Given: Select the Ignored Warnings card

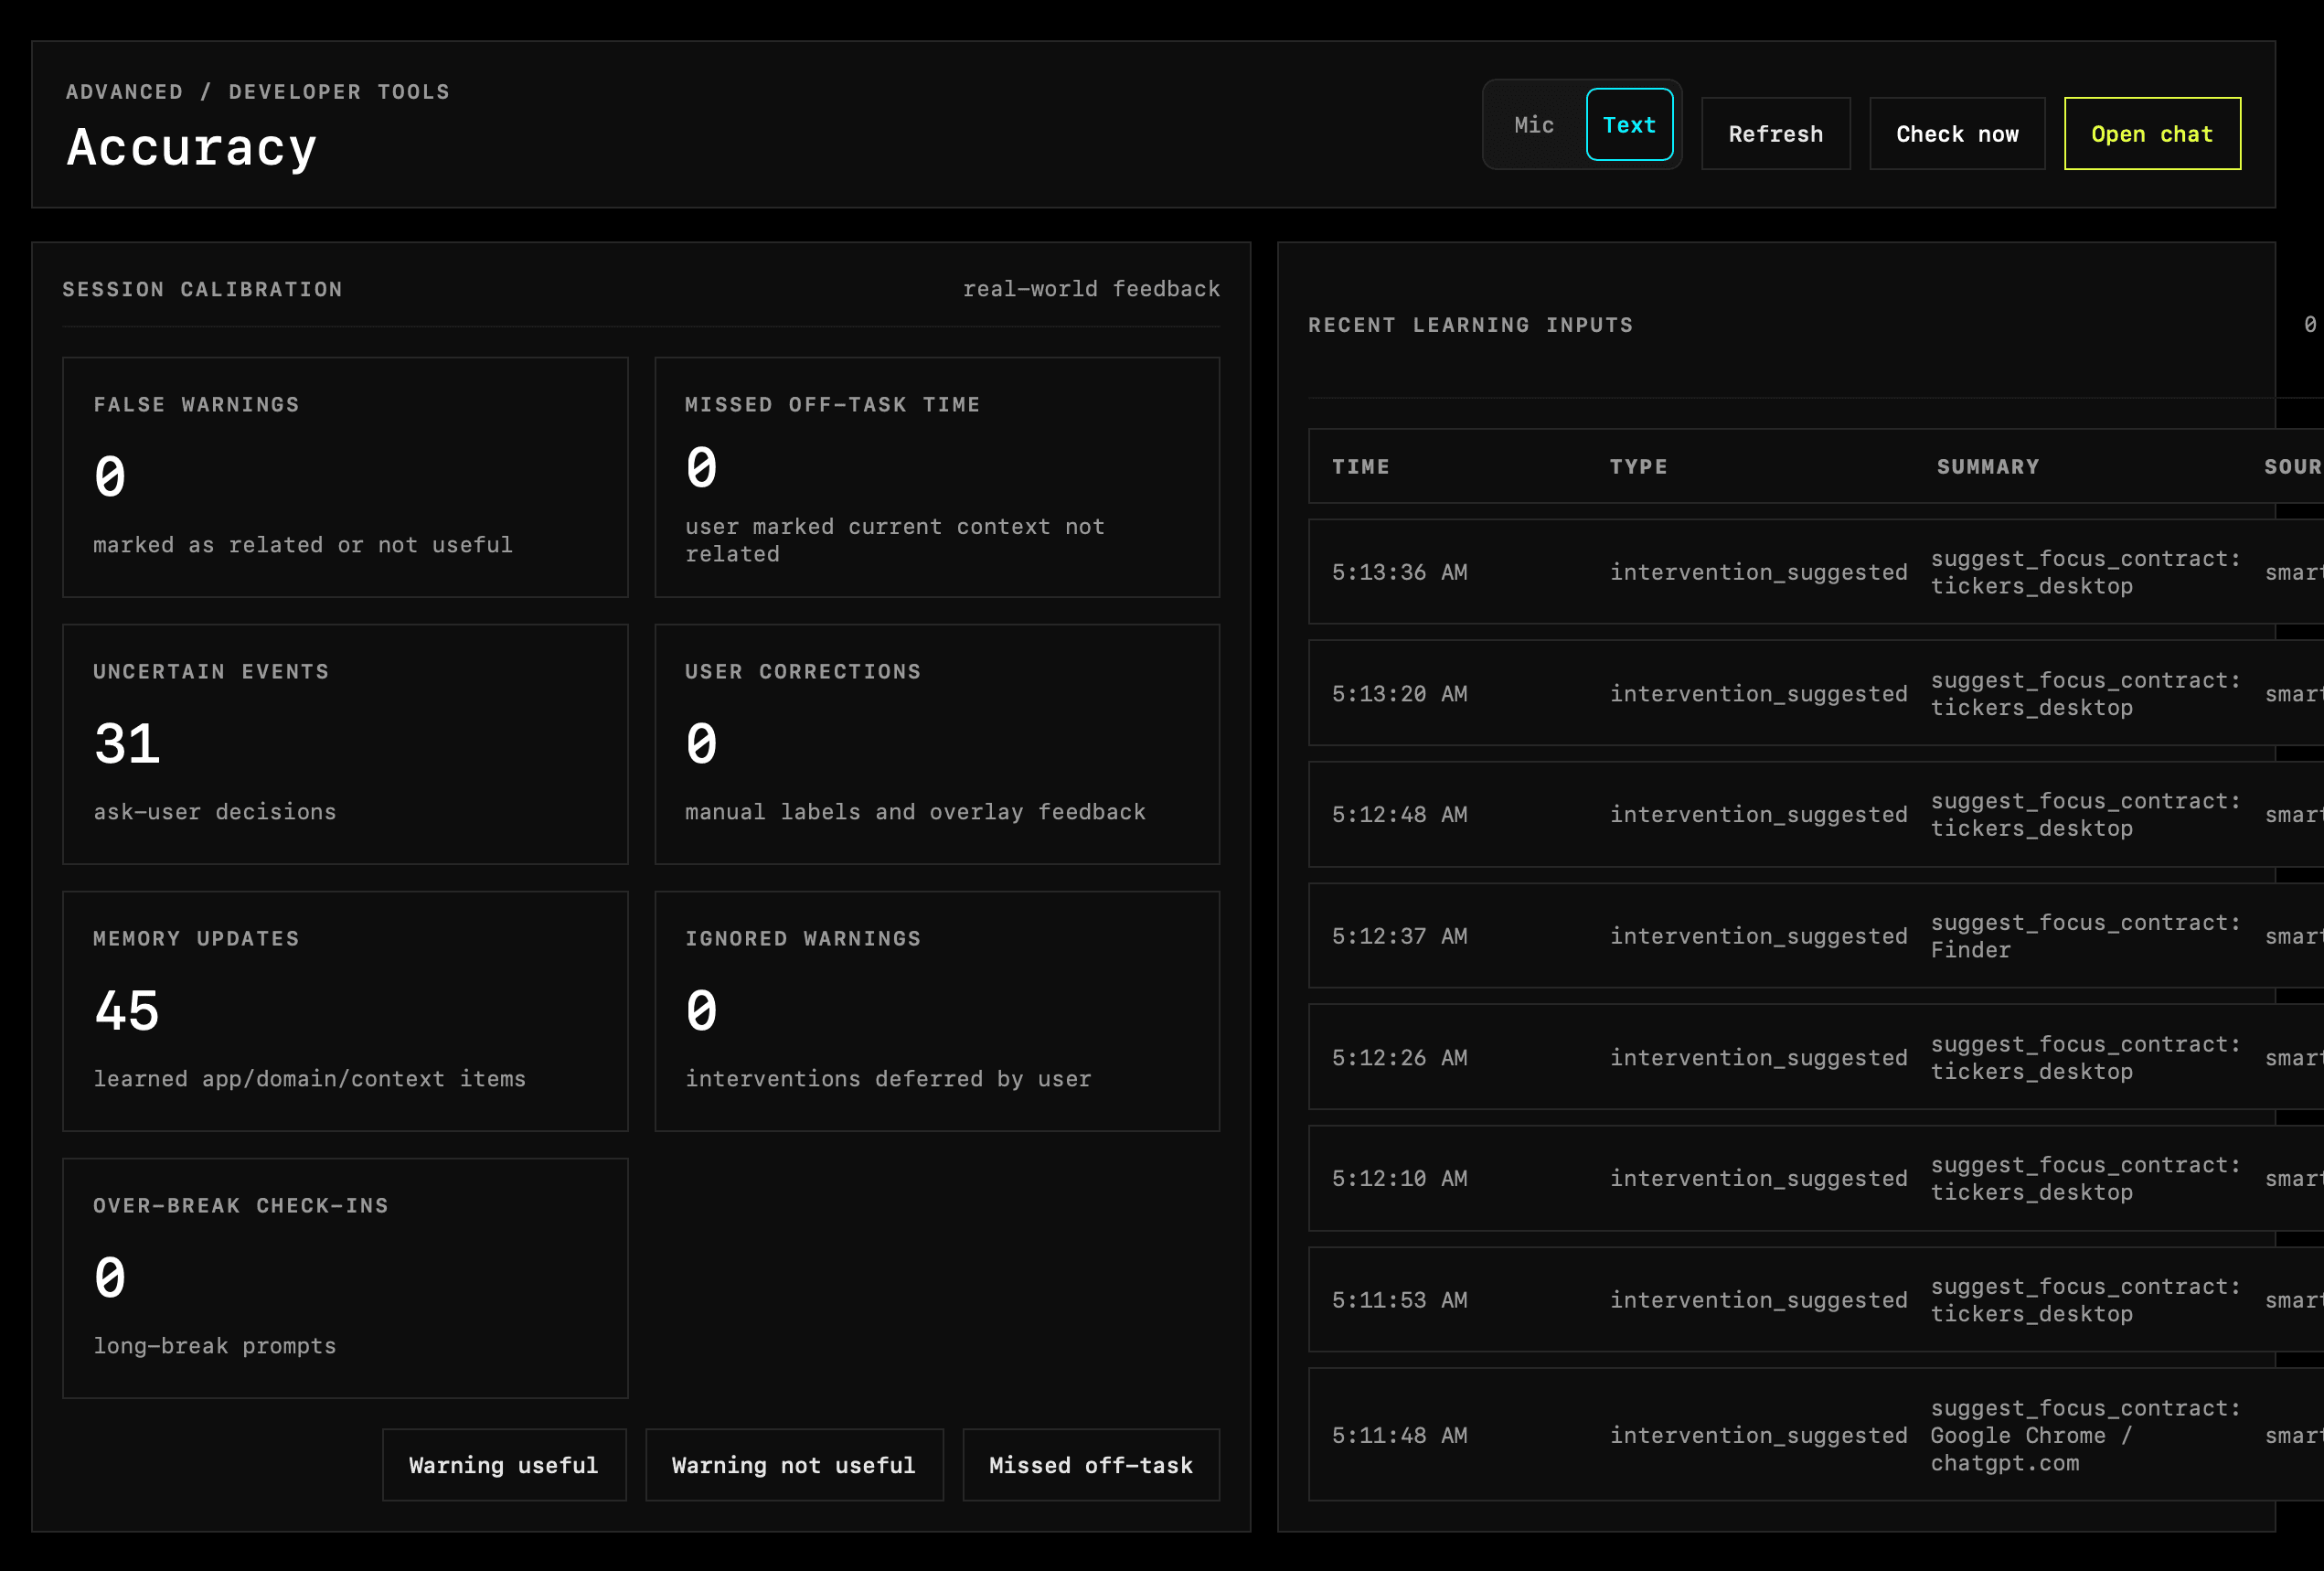Looking at the screenshot, I should 937,1012.
